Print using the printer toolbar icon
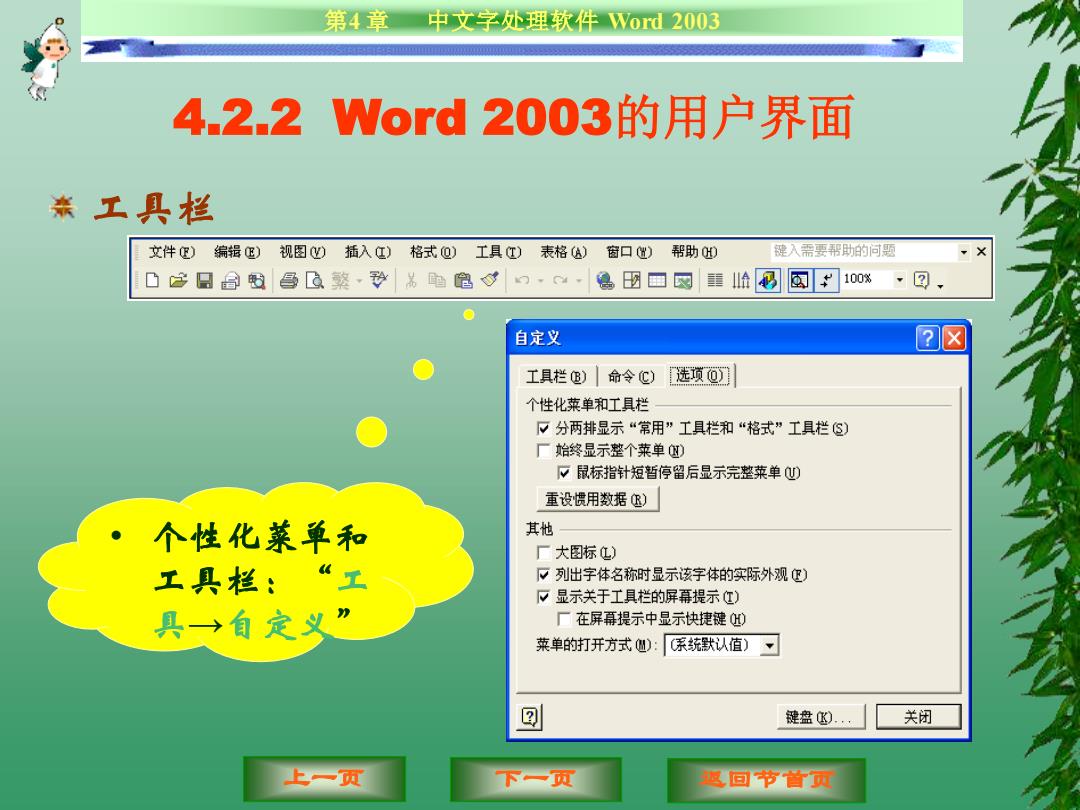The image size is (1080, 810). (289, 280)
